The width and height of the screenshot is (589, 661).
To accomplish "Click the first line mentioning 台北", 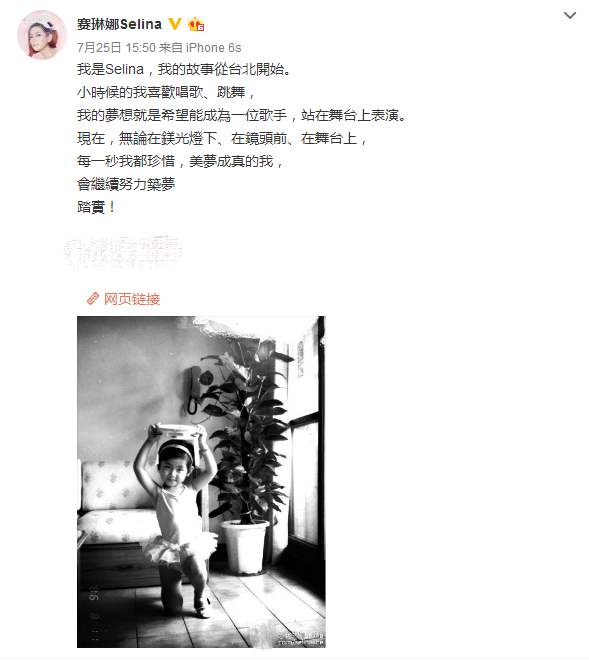I will pos(185,69).
